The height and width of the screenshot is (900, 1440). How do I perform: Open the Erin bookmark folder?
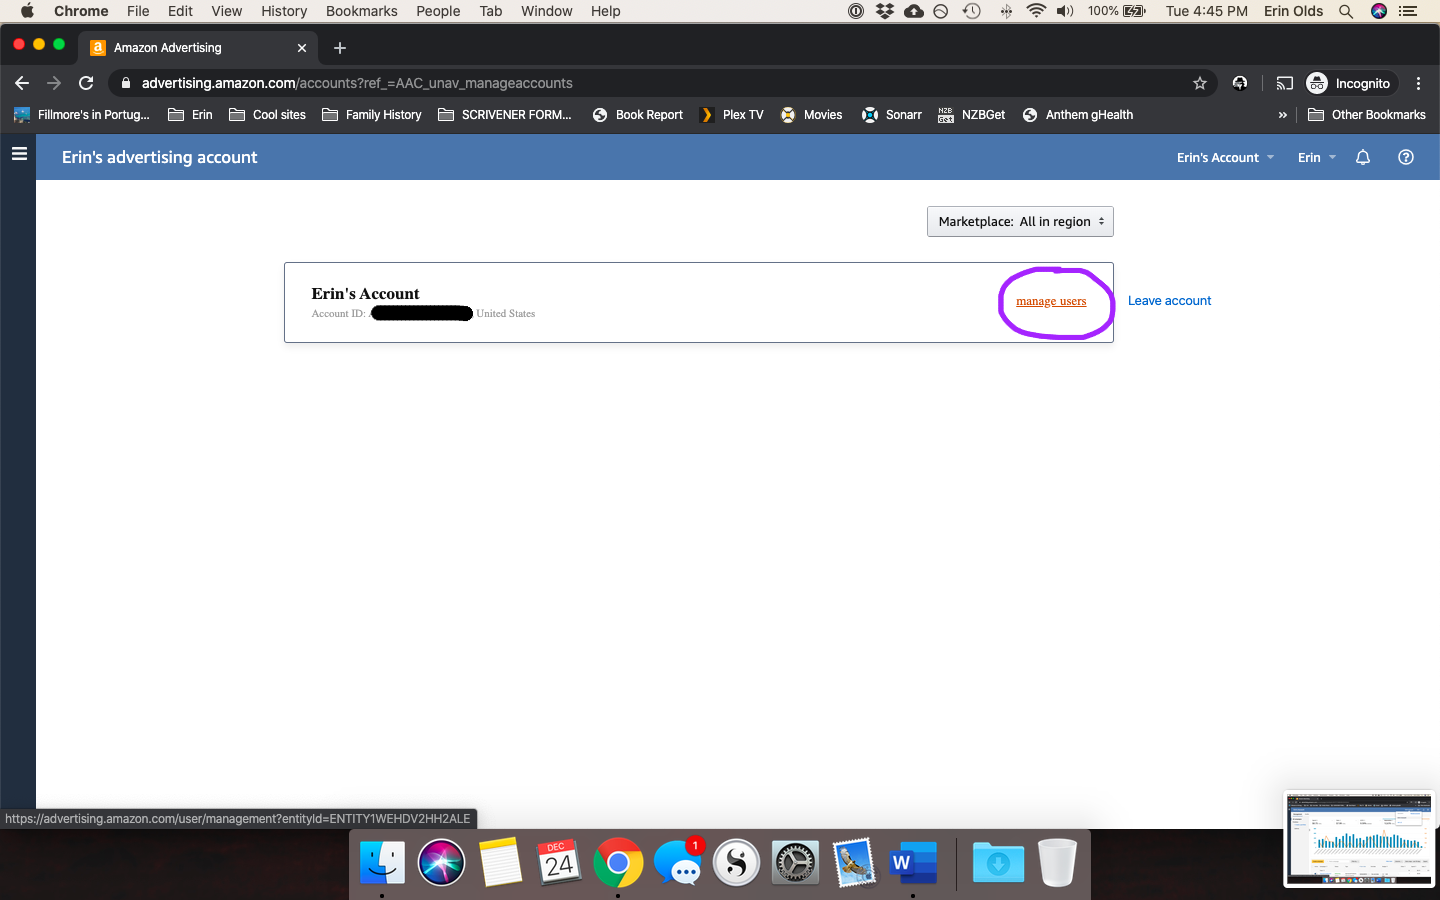tap(190, 115)
